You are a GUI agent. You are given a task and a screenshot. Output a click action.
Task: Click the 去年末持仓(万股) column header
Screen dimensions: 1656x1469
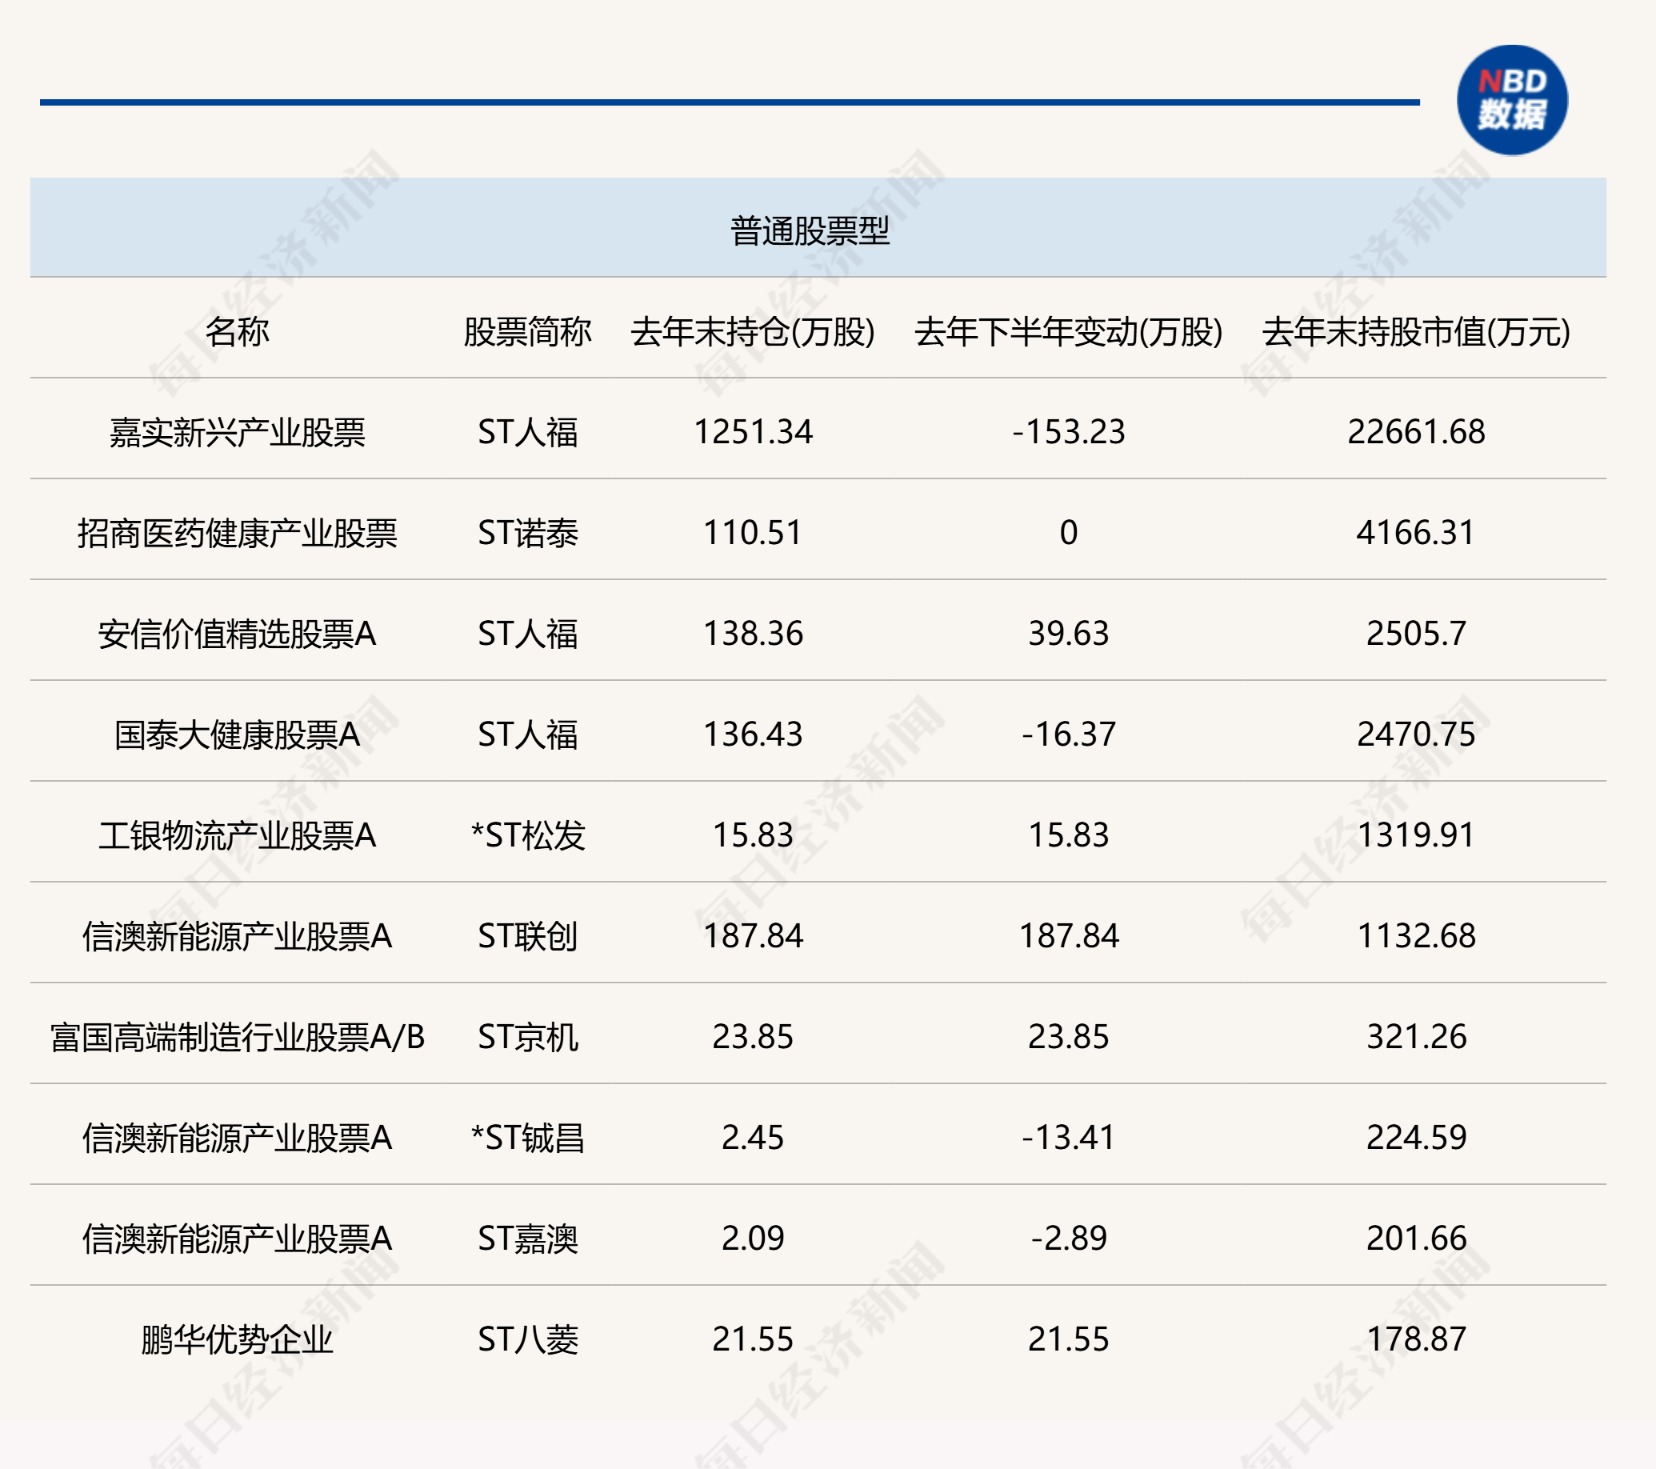point(753,331)
